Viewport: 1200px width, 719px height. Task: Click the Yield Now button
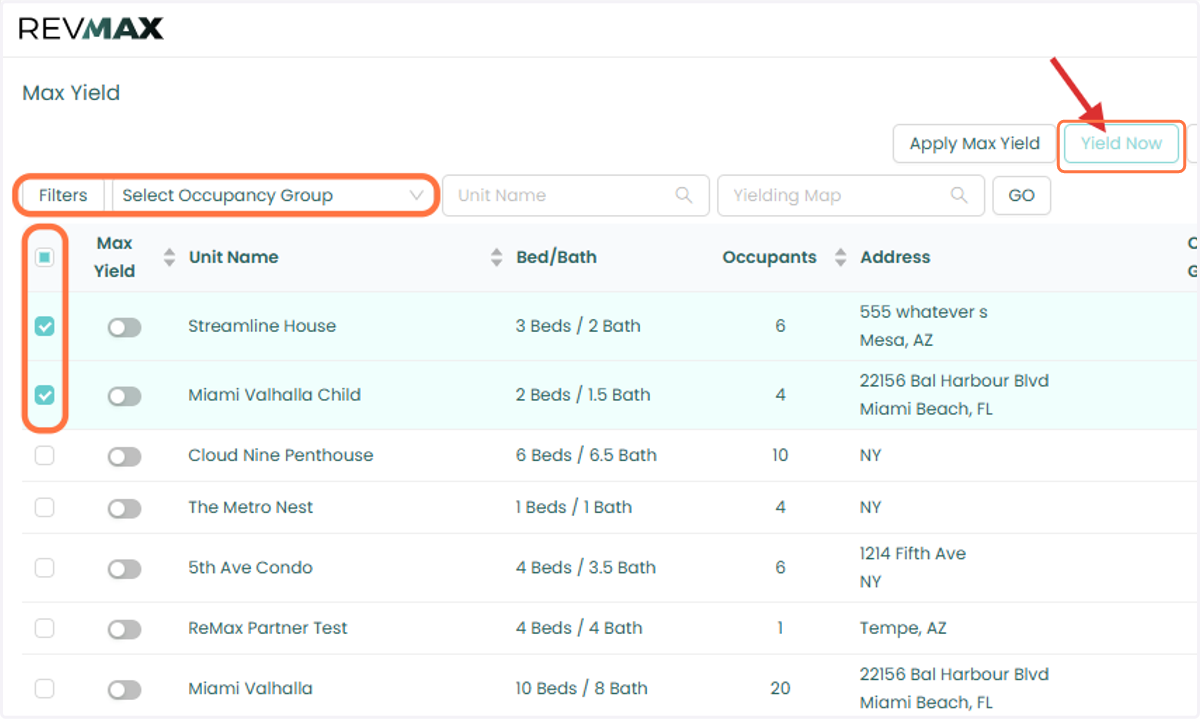coord(1121,143)
